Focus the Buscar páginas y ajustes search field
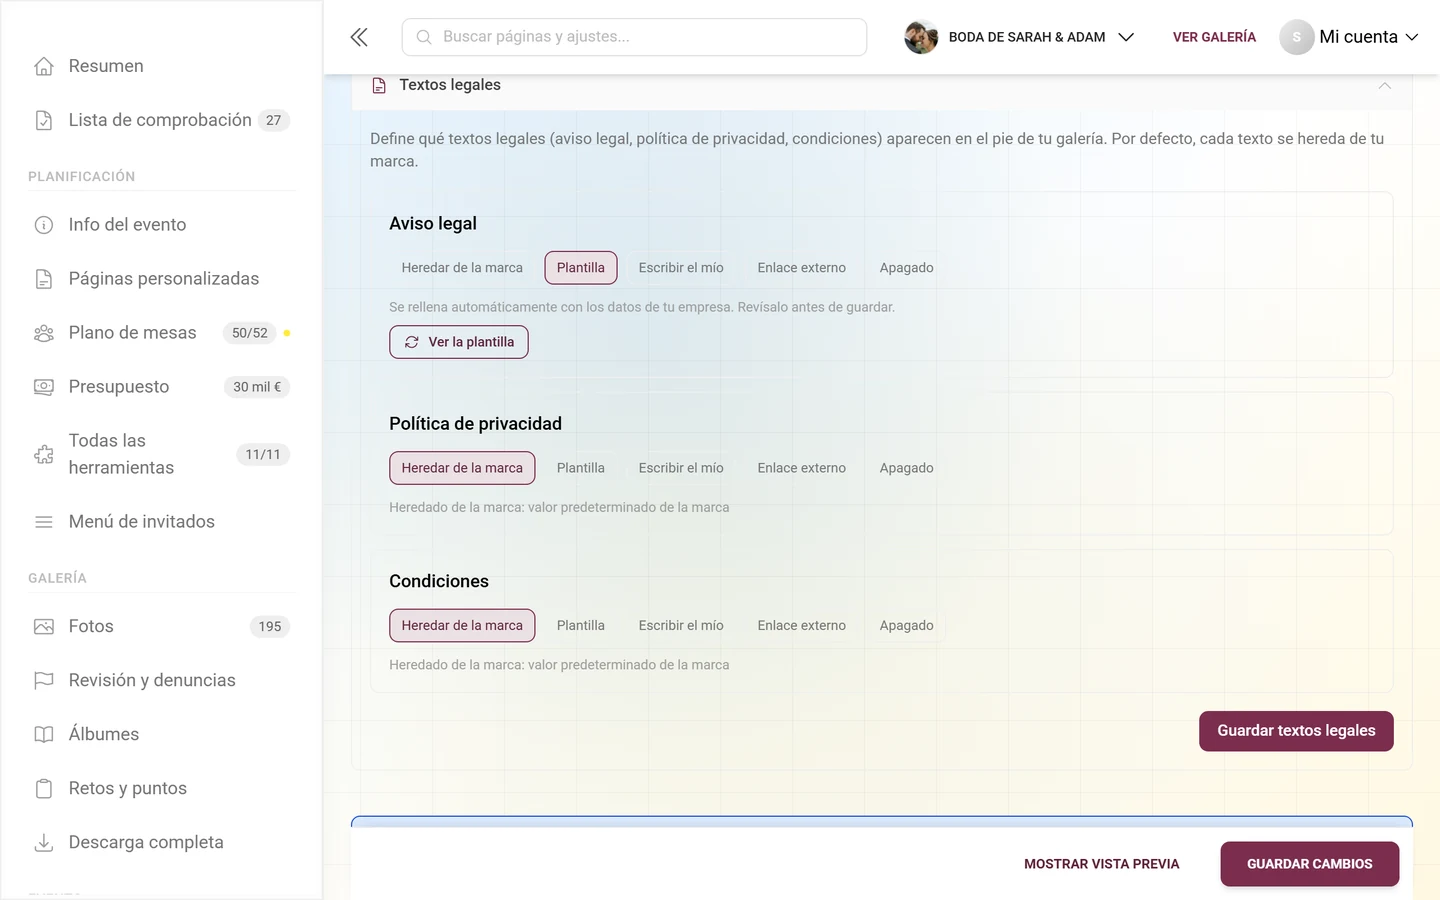 point(634,37)
